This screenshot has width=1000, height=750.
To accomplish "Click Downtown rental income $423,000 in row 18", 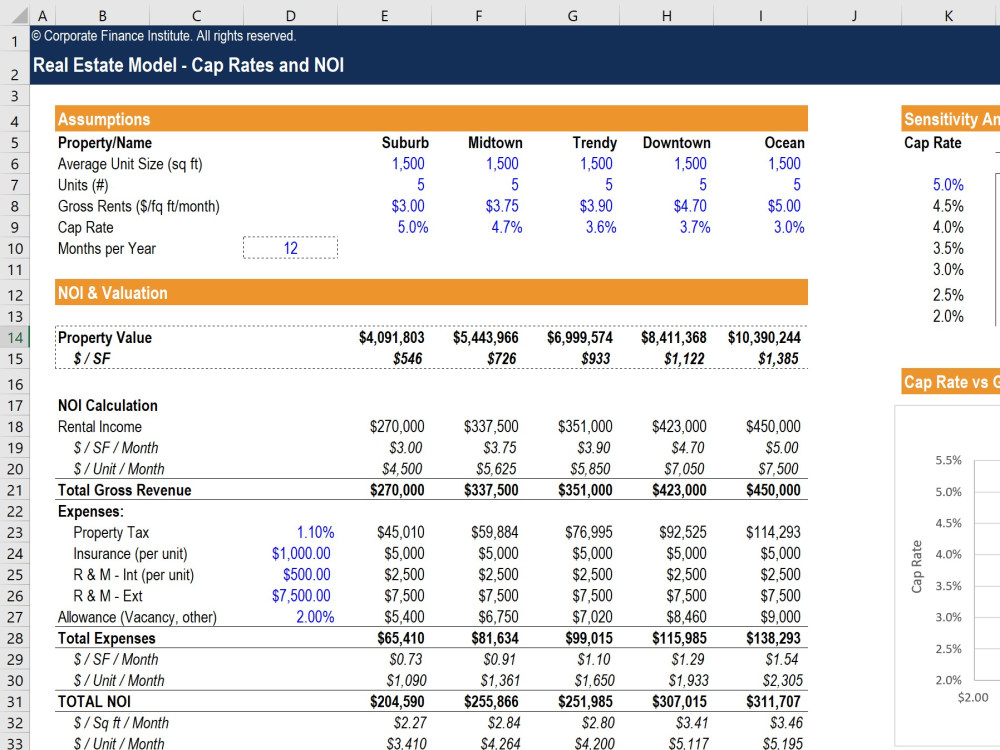I will (679, 426).
